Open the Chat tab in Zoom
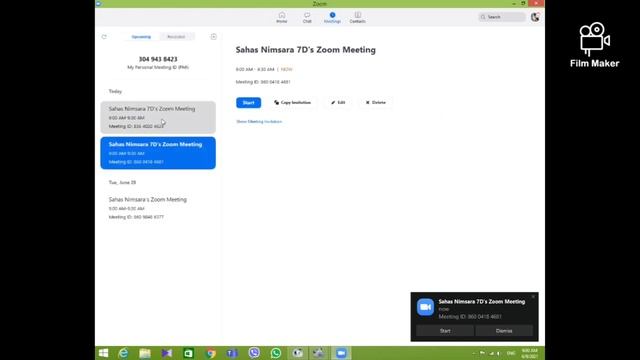The height and width of the screenshot is (360, 640). pos(307,18)
